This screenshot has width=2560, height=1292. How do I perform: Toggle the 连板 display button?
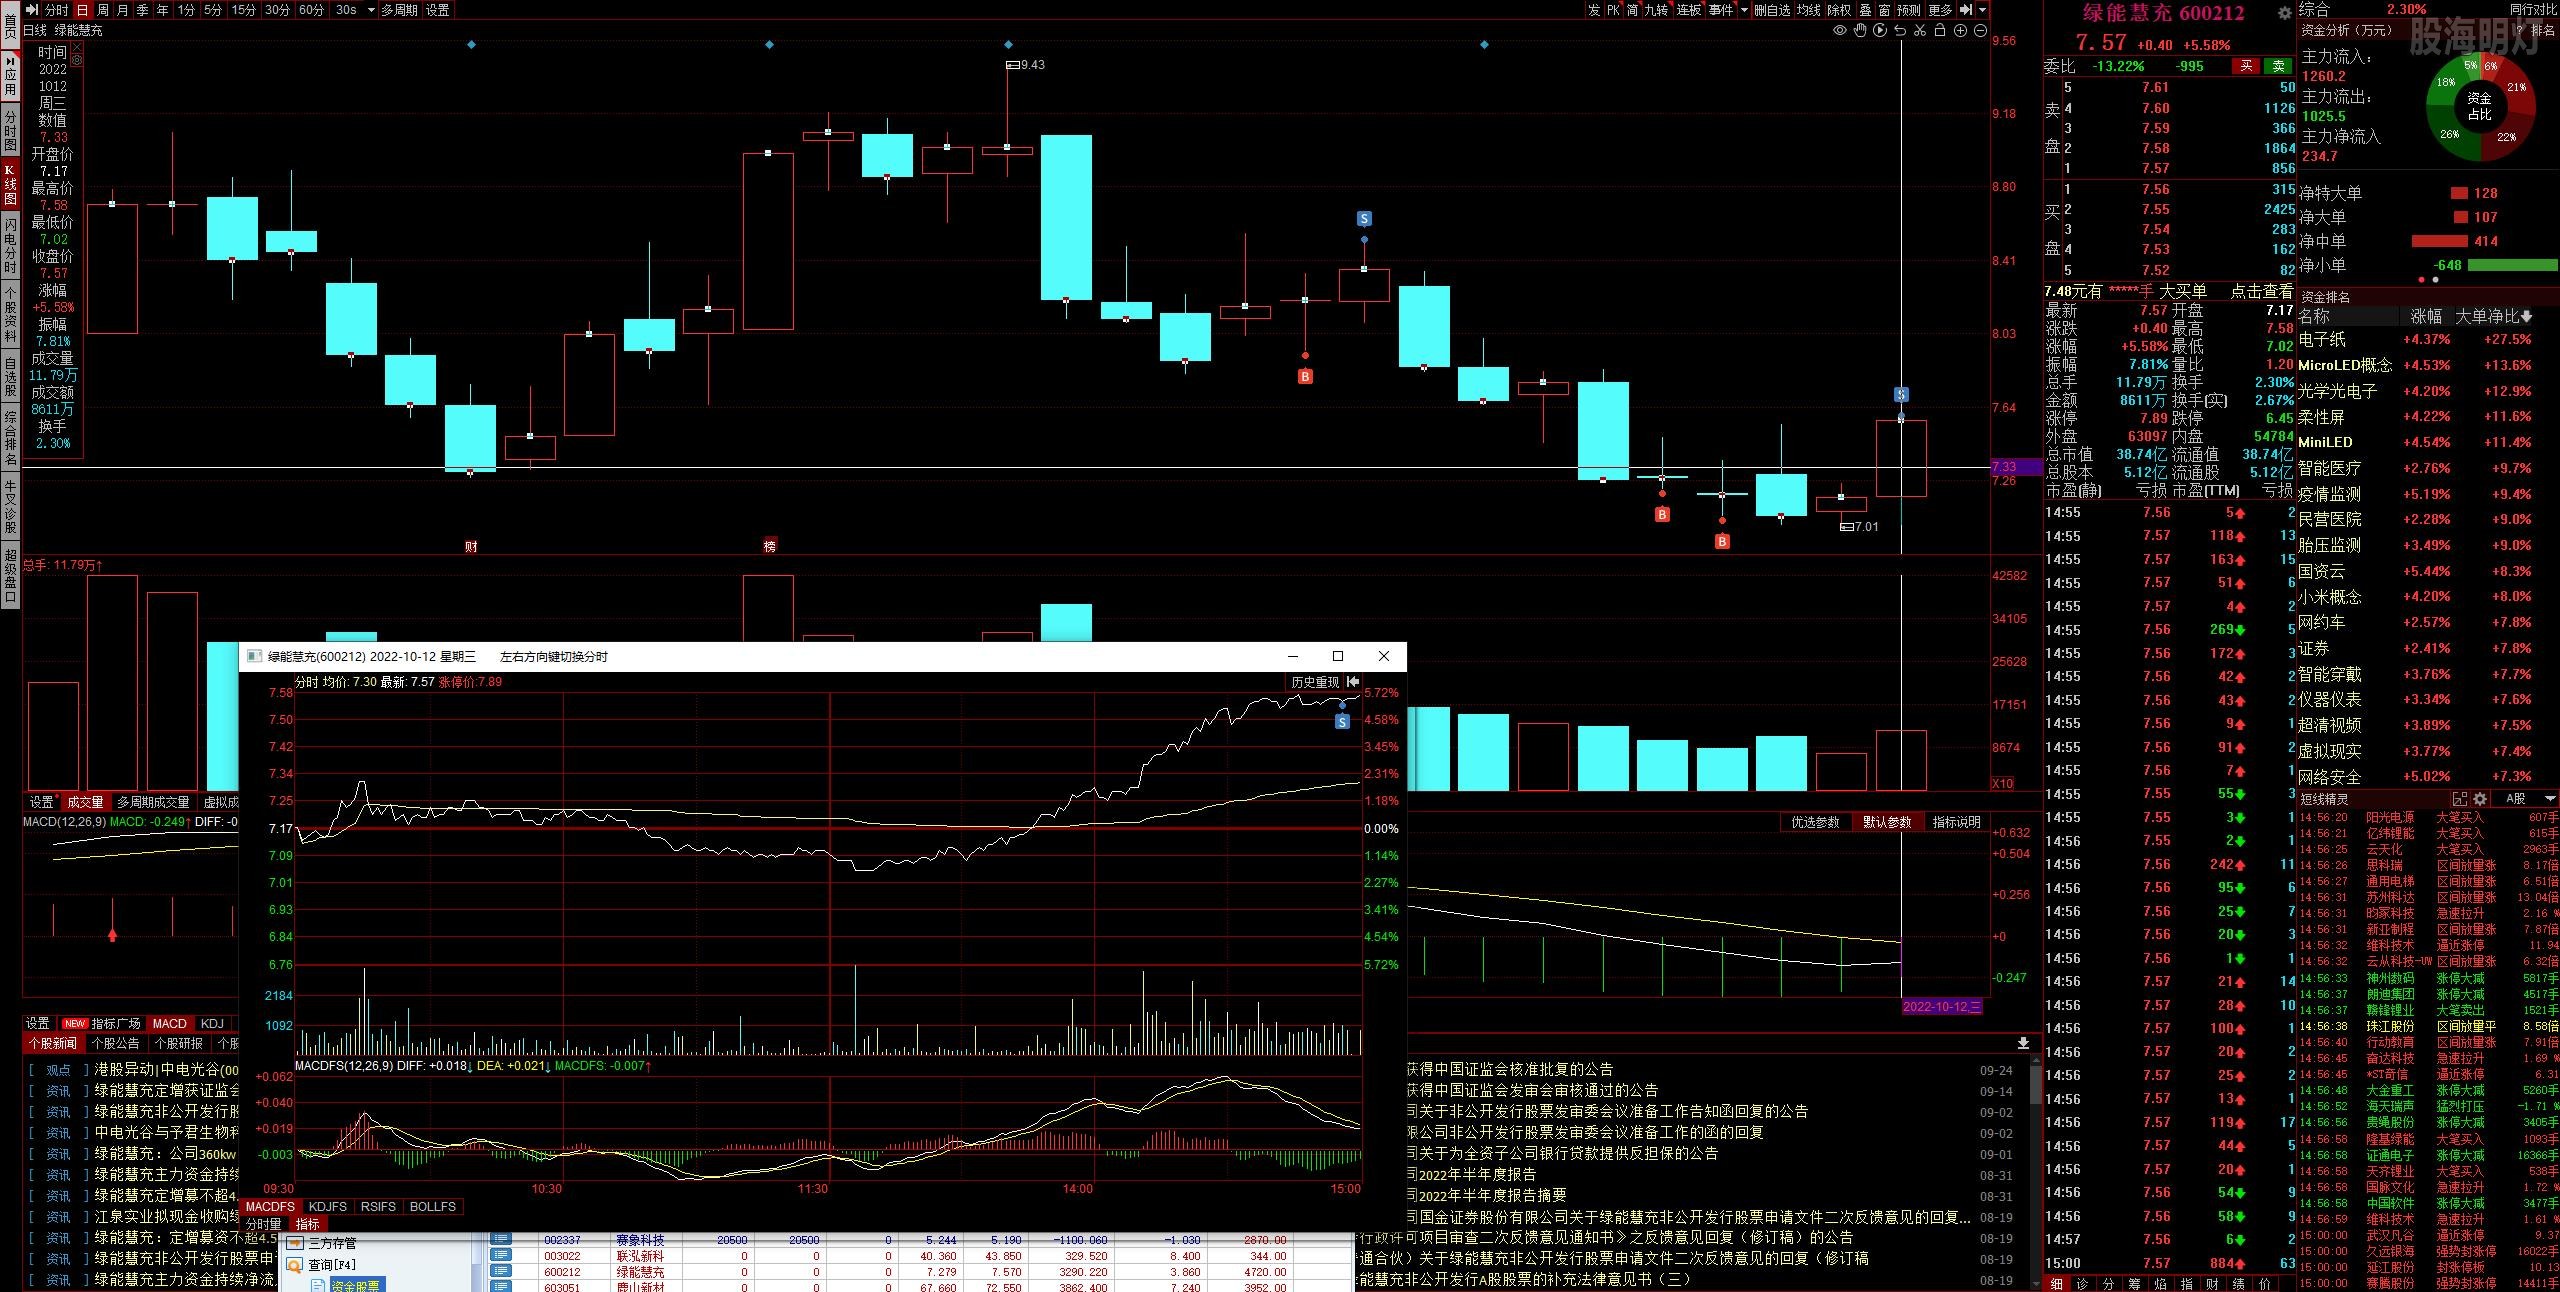[x=1689, y=10]
